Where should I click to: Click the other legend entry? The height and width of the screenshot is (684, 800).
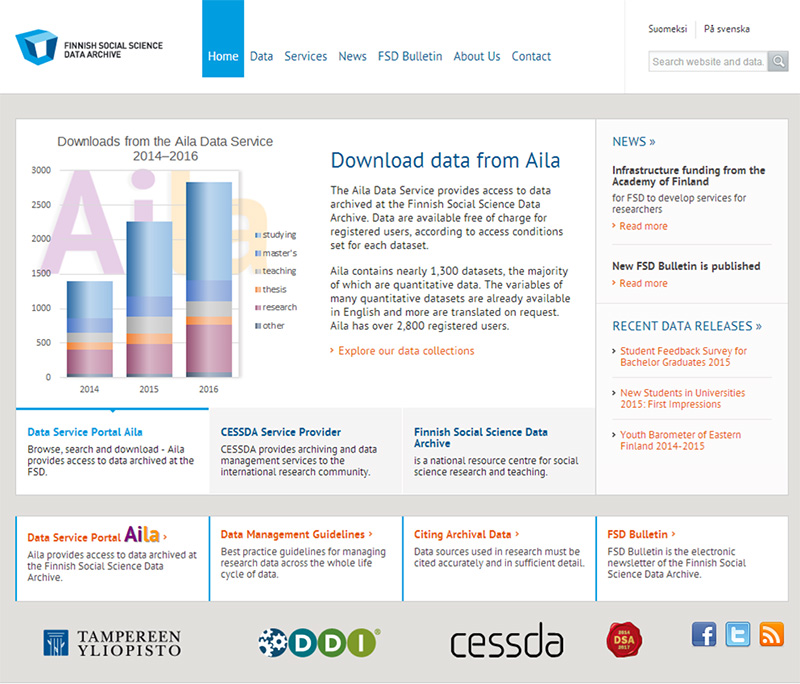pos(270,326)
